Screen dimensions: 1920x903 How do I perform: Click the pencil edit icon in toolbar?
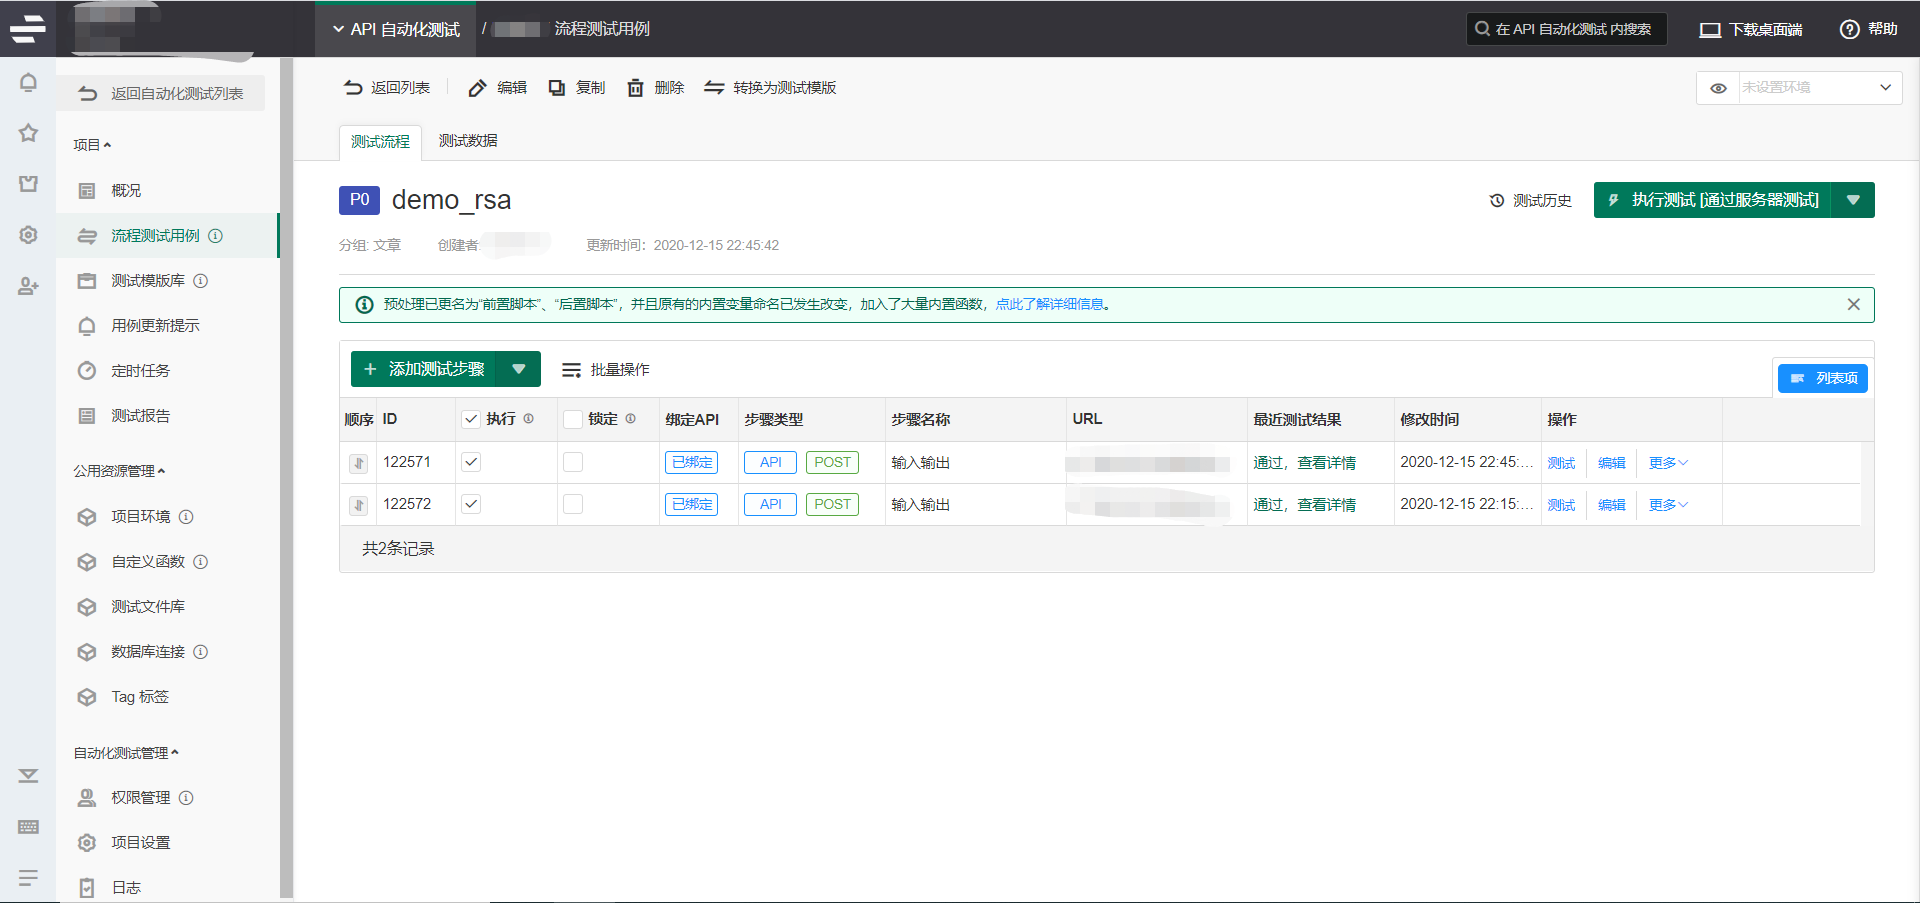coord(478,88)
